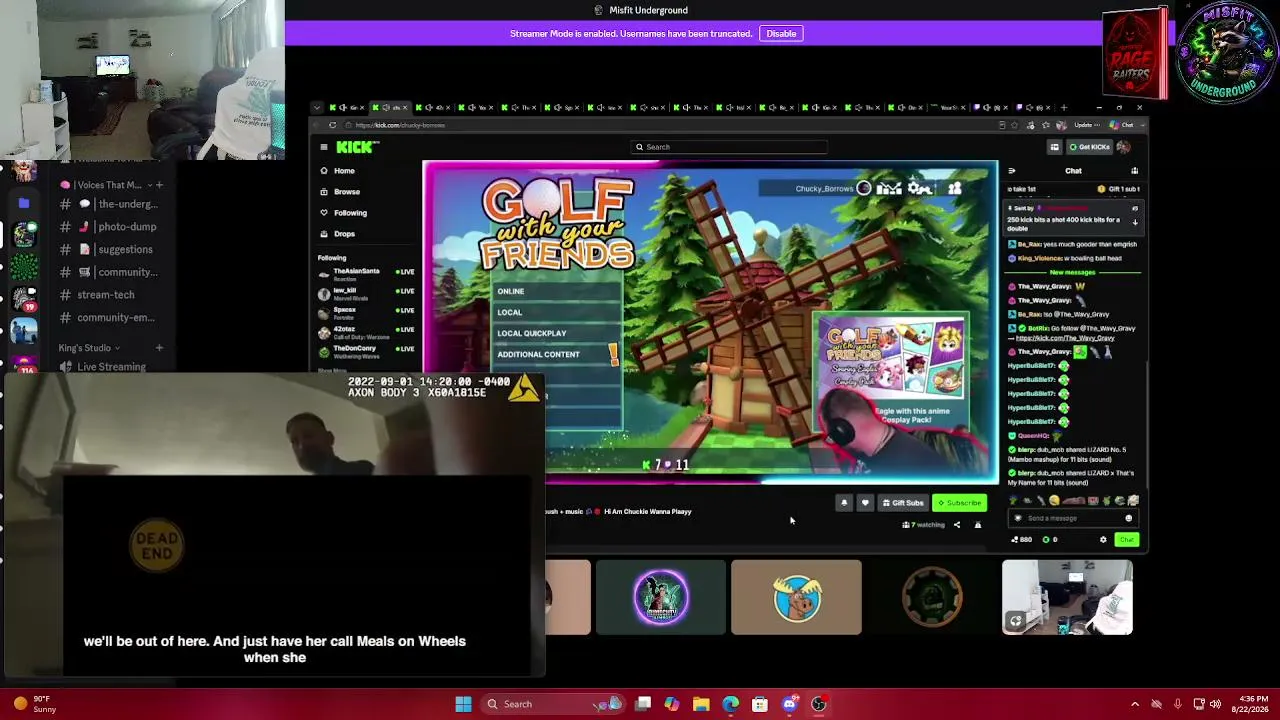Screen dimensions: 1280x720
Task: Open Windows Start menu
Action: click(463, 704)
